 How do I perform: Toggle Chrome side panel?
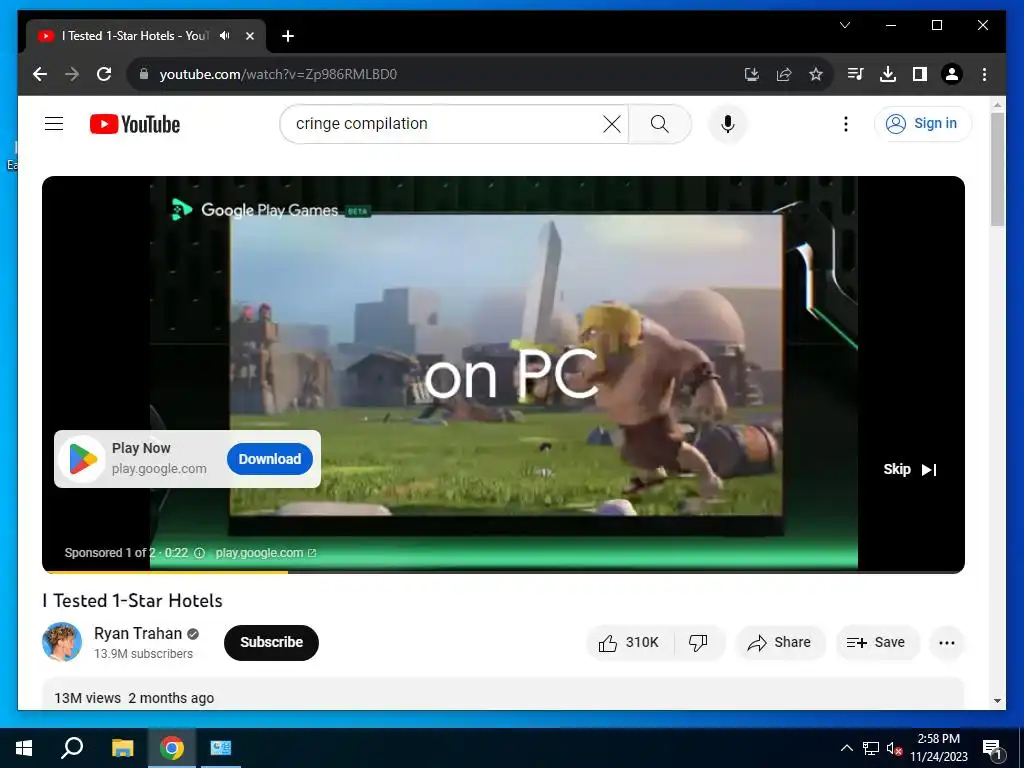(920, 74)
